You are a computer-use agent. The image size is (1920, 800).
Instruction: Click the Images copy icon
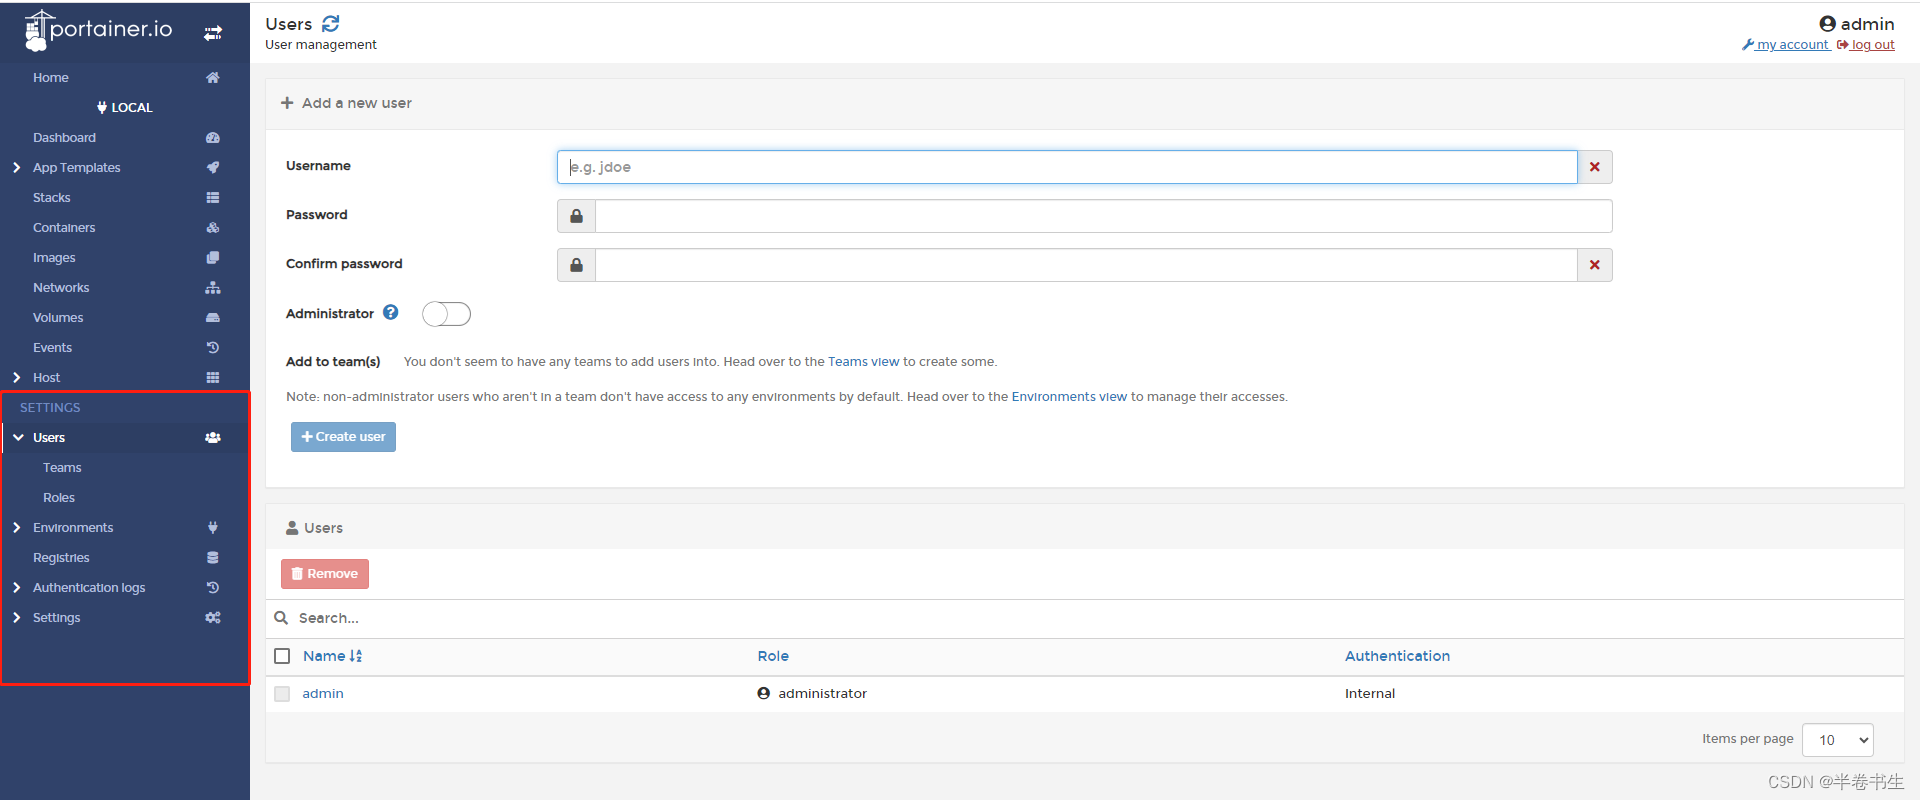[x=213, y=258]
